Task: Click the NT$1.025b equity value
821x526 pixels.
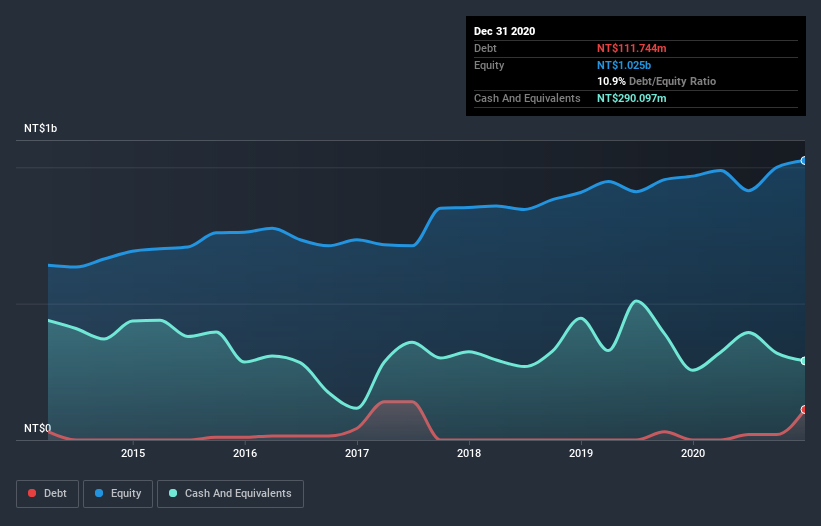Action: pos(624,65)
